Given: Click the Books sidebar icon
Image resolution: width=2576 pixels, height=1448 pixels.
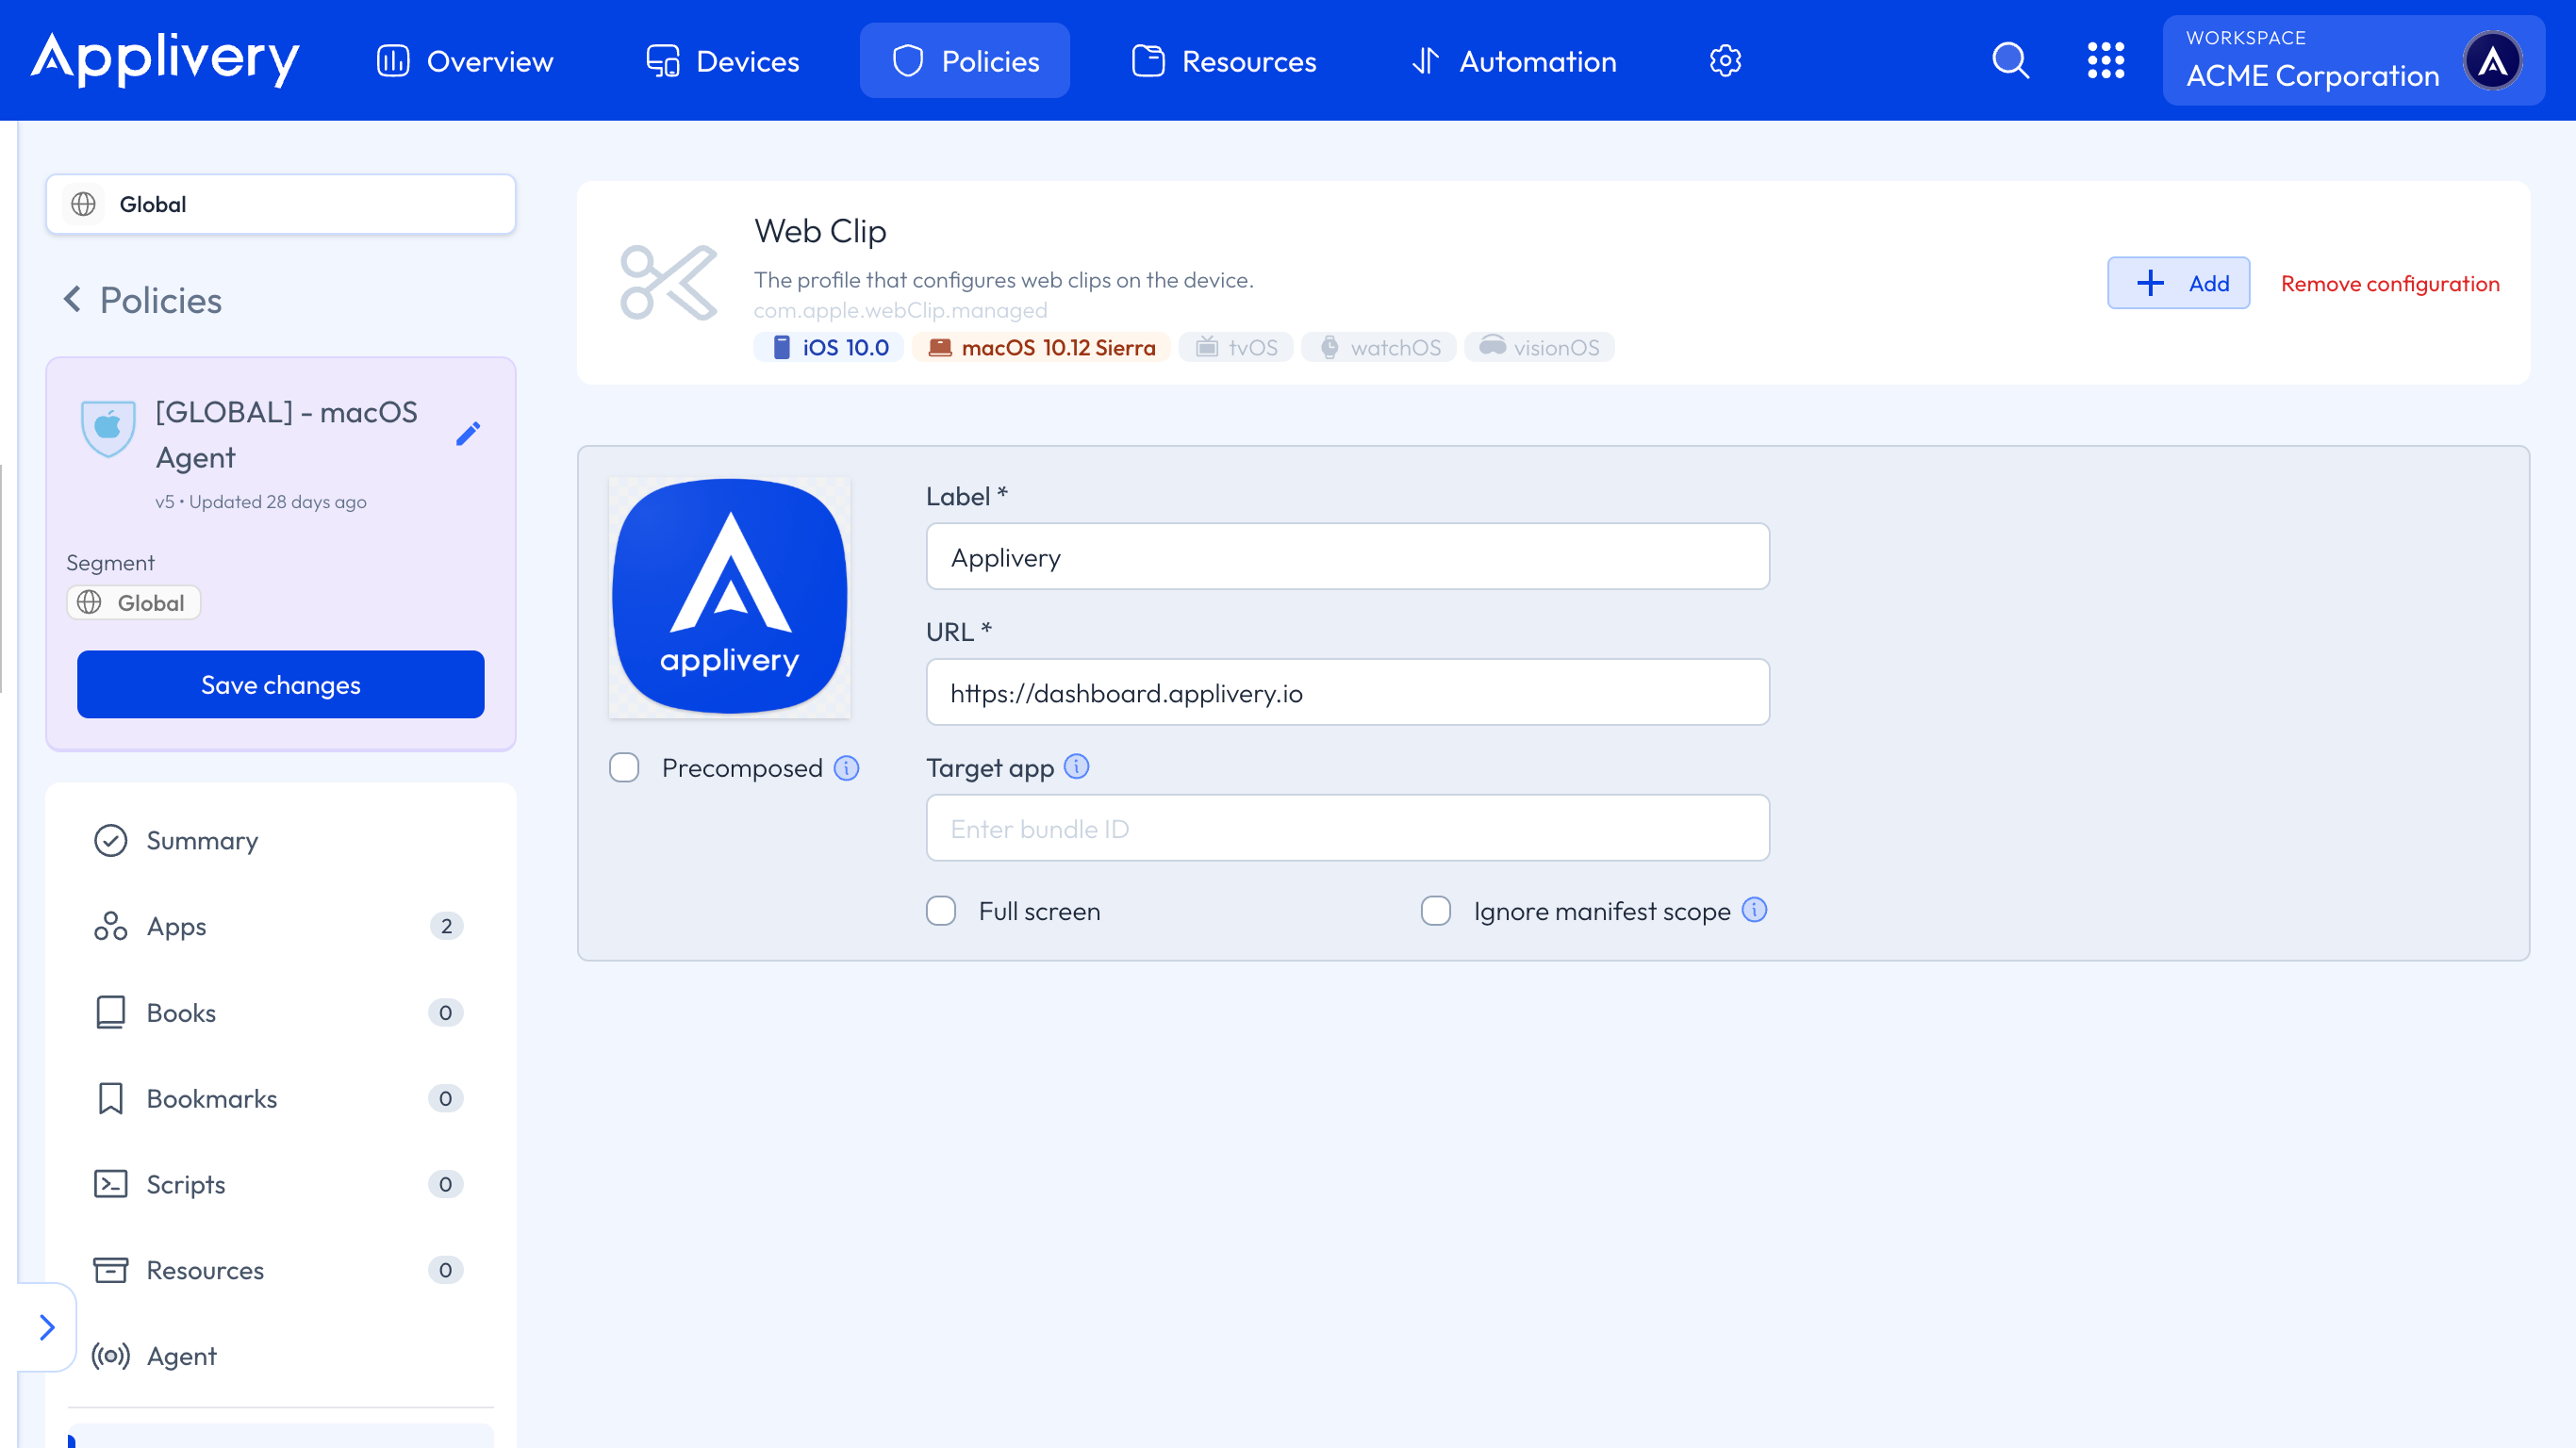Looking at the screenshot, I should [110, 1012].
